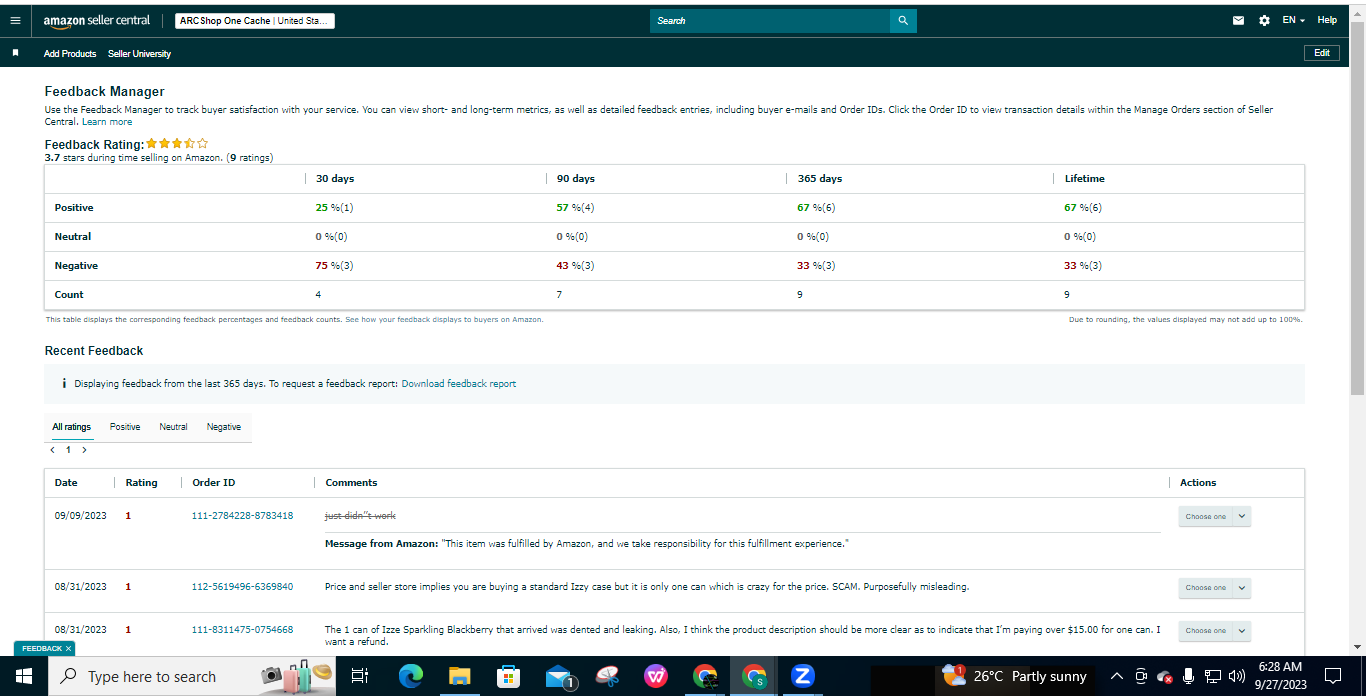The height and width of the screenshot is (696, 1366).
Task: Click the Rating column header
Action: (141, 483)
